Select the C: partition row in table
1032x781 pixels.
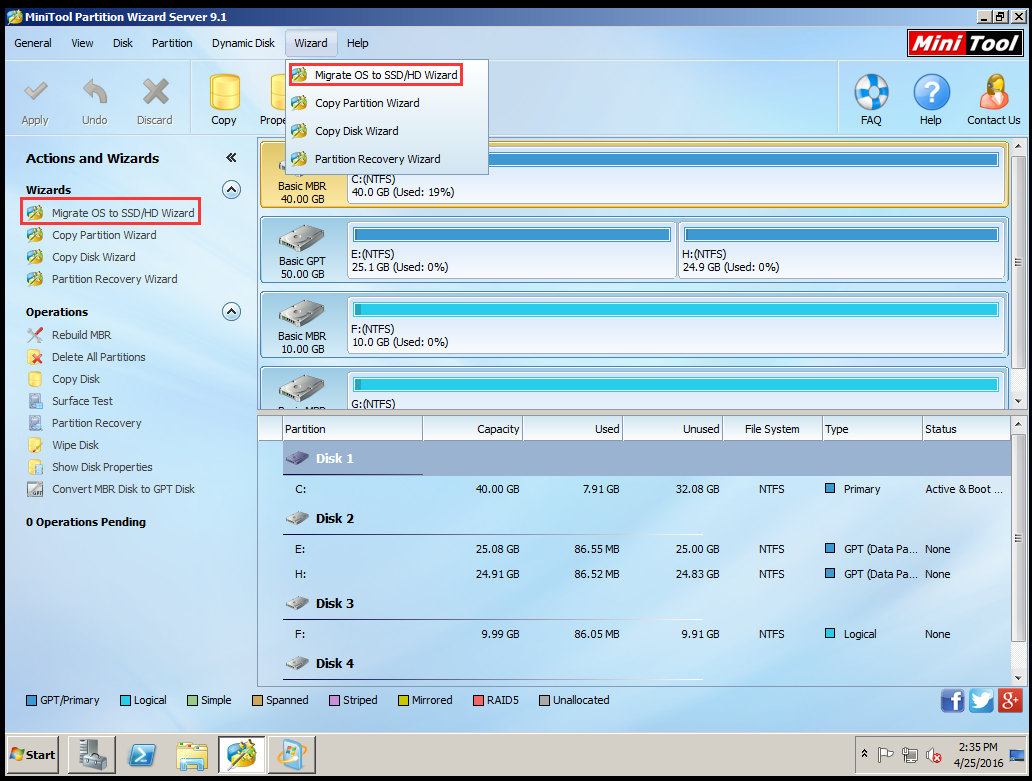point(647,489)
